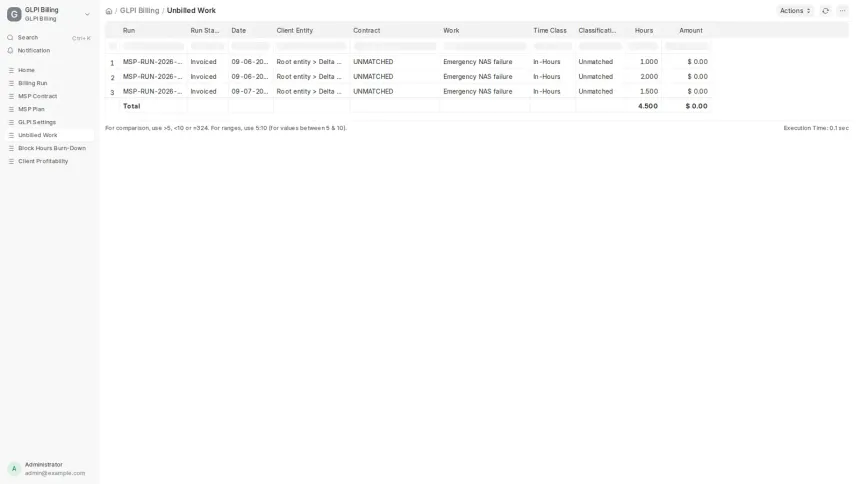
Task: Click the Hours column header
Action: click(644, 31)
